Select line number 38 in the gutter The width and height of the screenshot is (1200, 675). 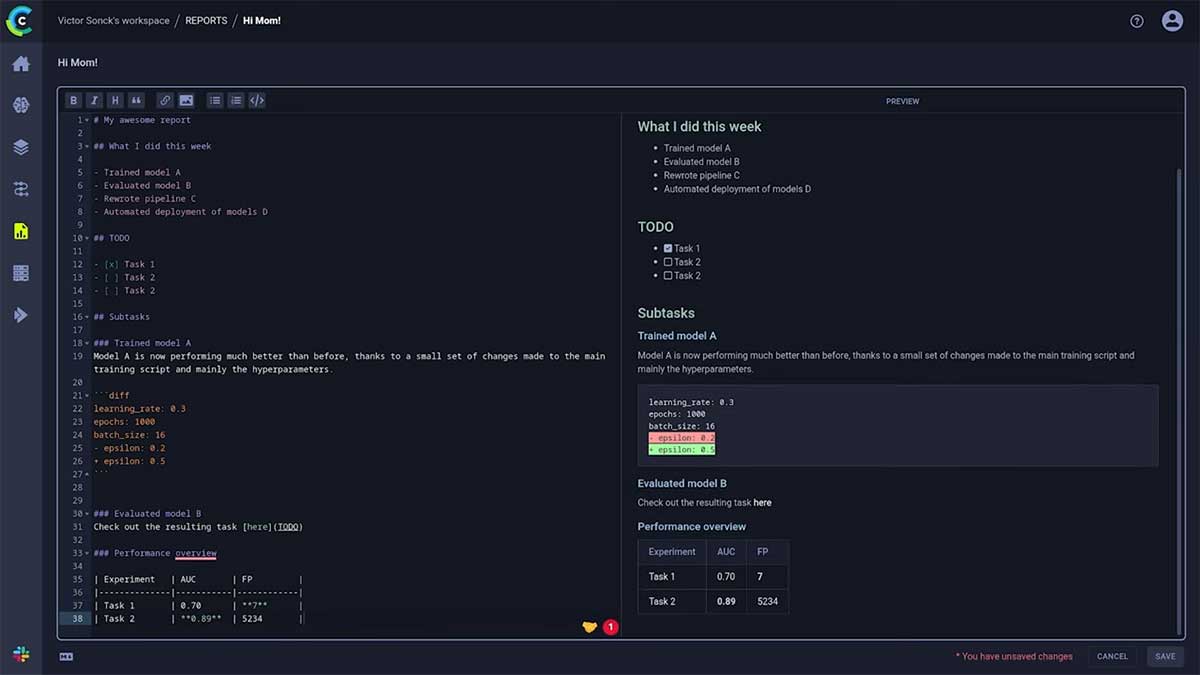click(78, 619)
